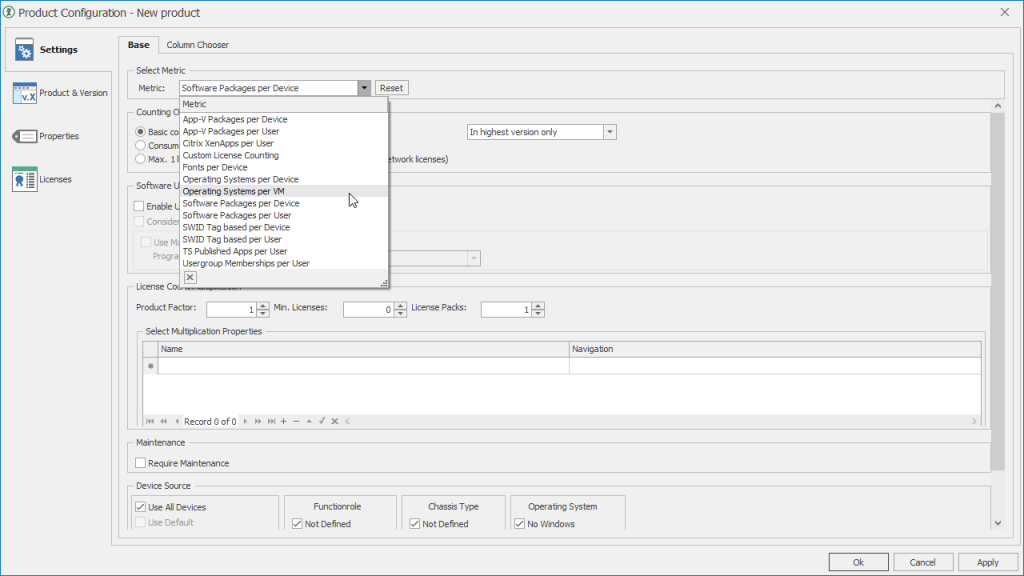Jump to last record in navigator
The width and height of the screenshot is (1024, 576).
[x=270, y=422]
